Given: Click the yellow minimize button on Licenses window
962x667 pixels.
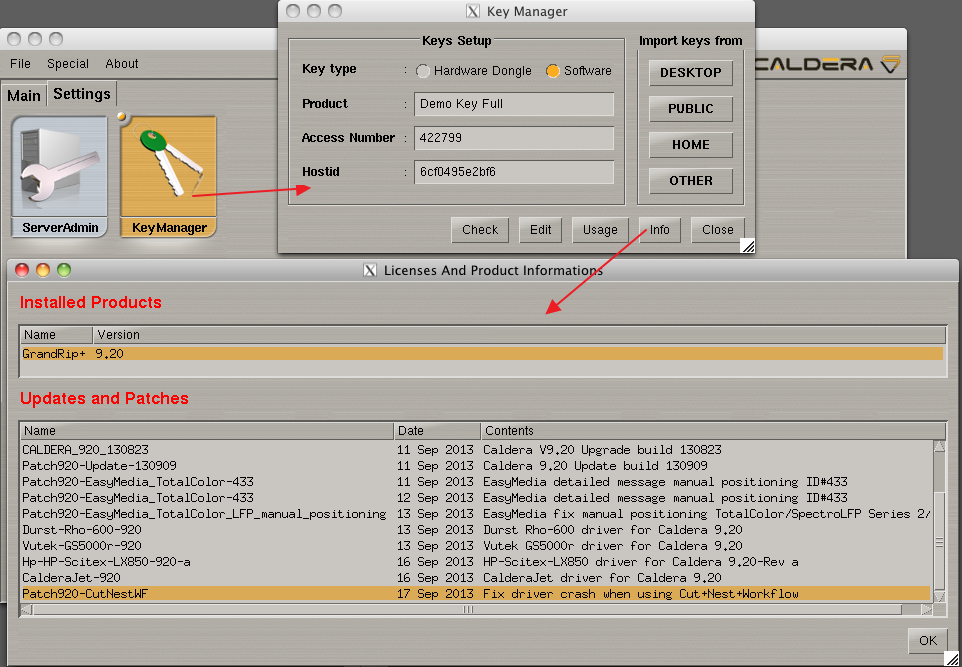Looking at the screenshot, I should 43,270.
